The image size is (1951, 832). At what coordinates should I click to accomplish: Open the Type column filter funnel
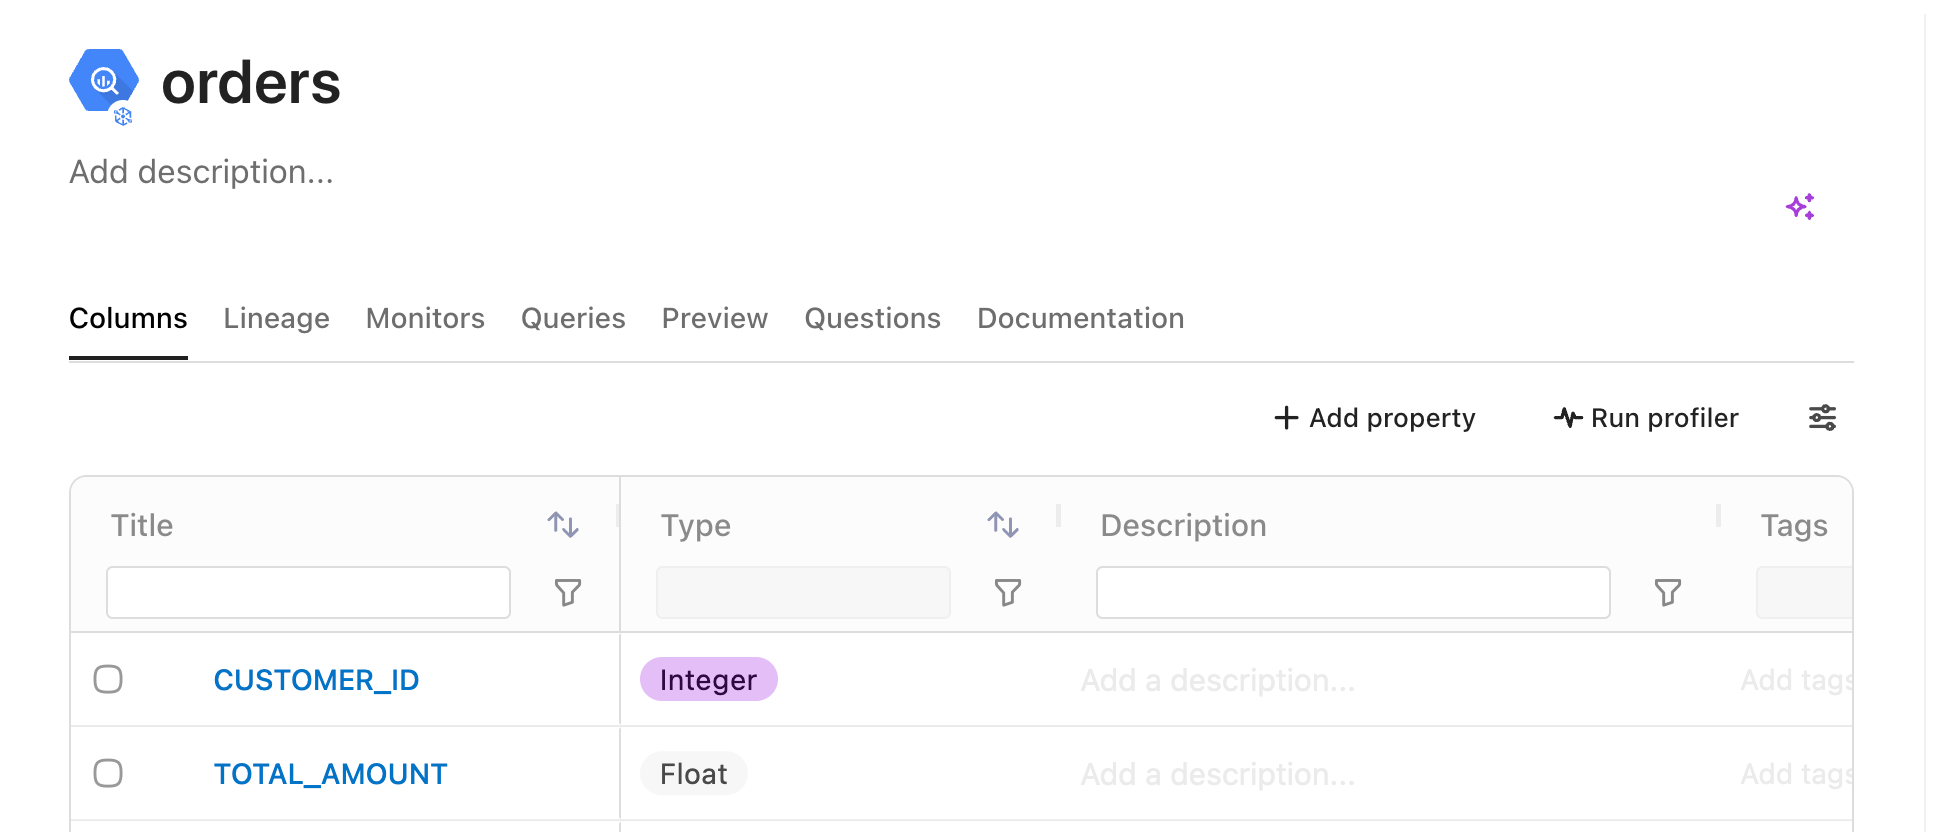click(x=1008, y=593)
